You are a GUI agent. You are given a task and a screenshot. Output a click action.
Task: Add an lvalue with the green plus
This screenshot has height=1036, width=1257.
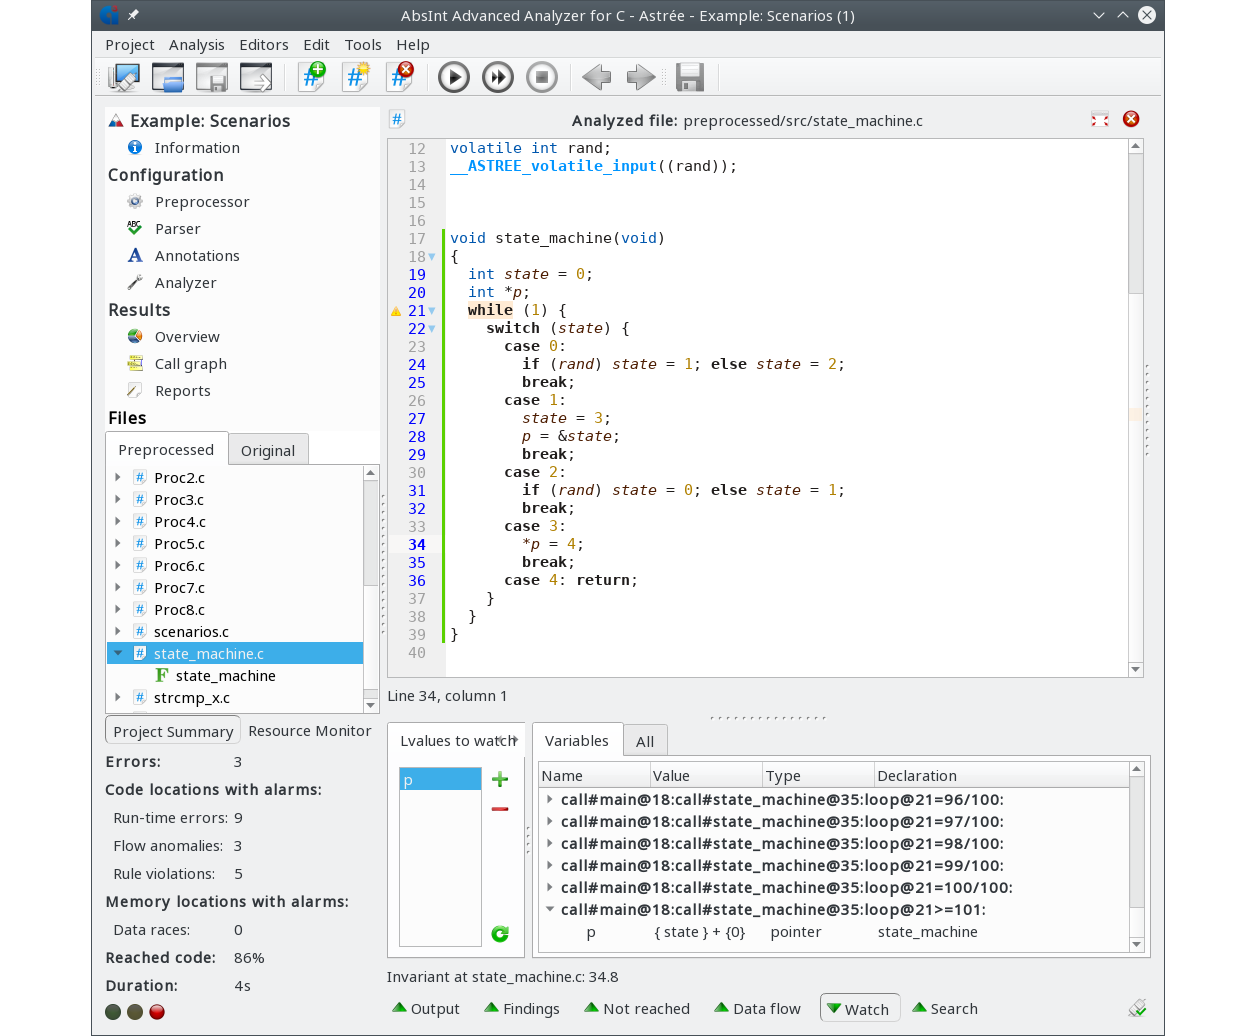pos(500,779)
